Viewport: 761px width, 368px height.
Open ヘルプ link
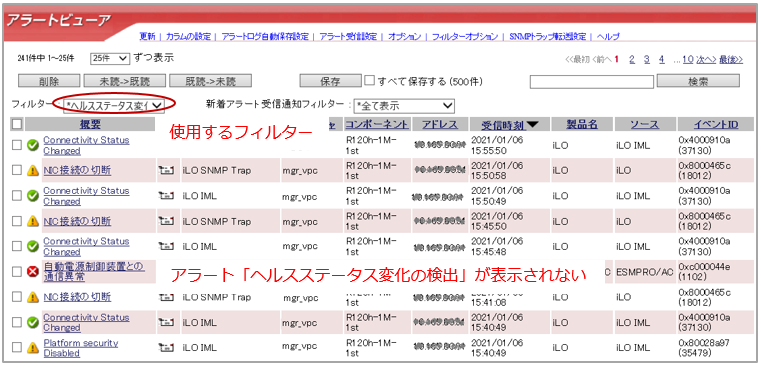pos(608,36)
